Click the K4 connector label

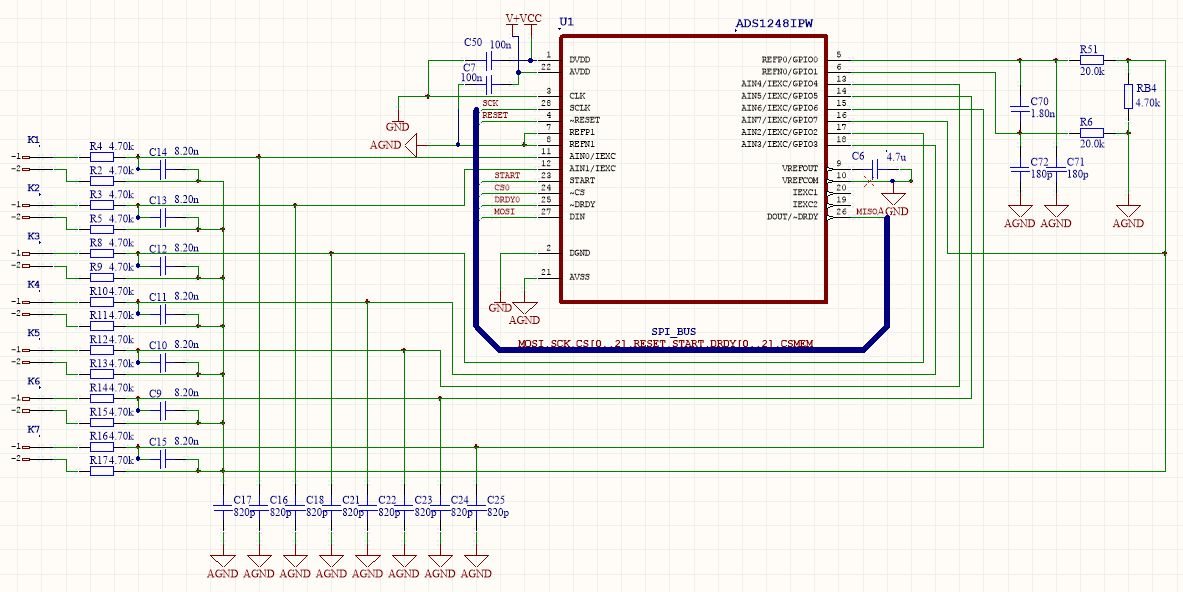coord(33,284)
